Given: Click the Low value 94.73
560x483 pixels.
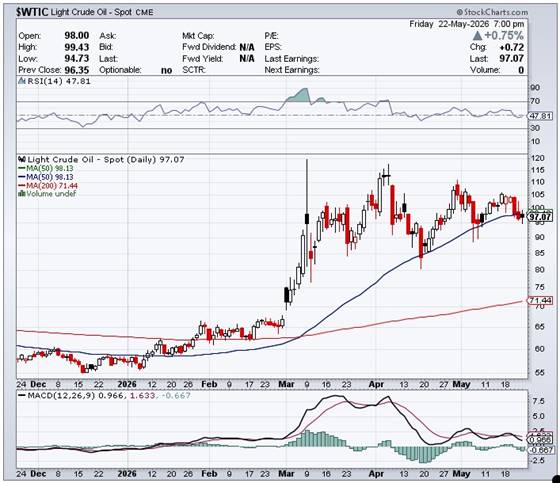Looking at the screenshot, I should click(x=76, y=58).
